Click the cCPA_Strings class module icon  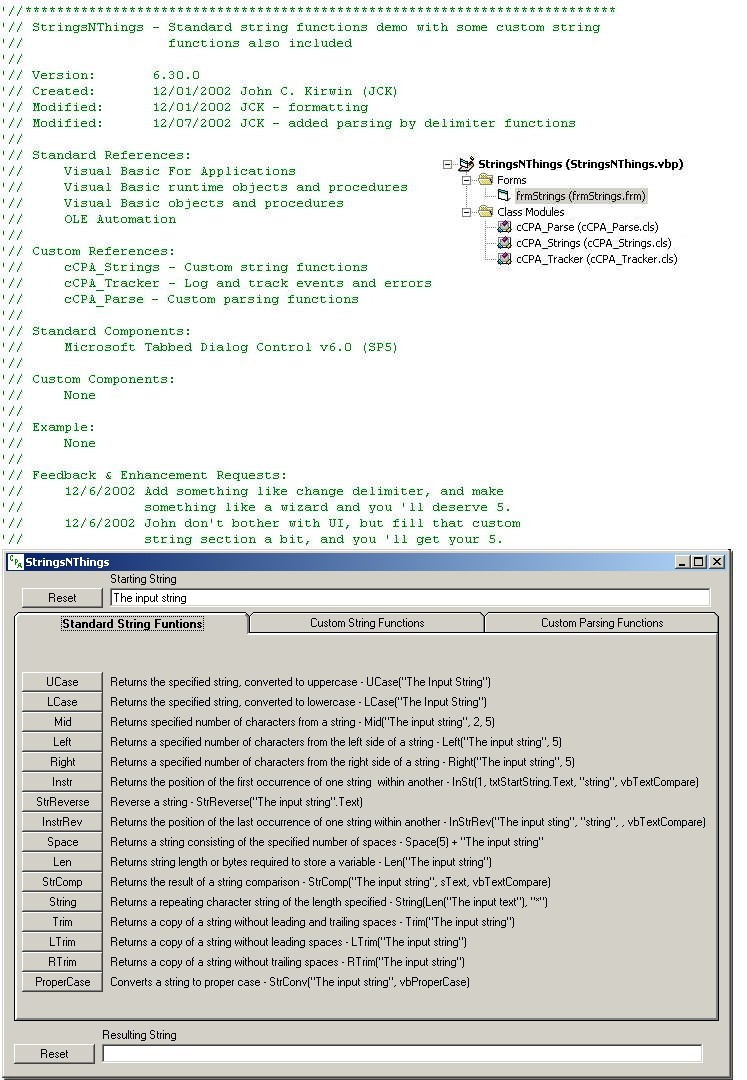504,243
